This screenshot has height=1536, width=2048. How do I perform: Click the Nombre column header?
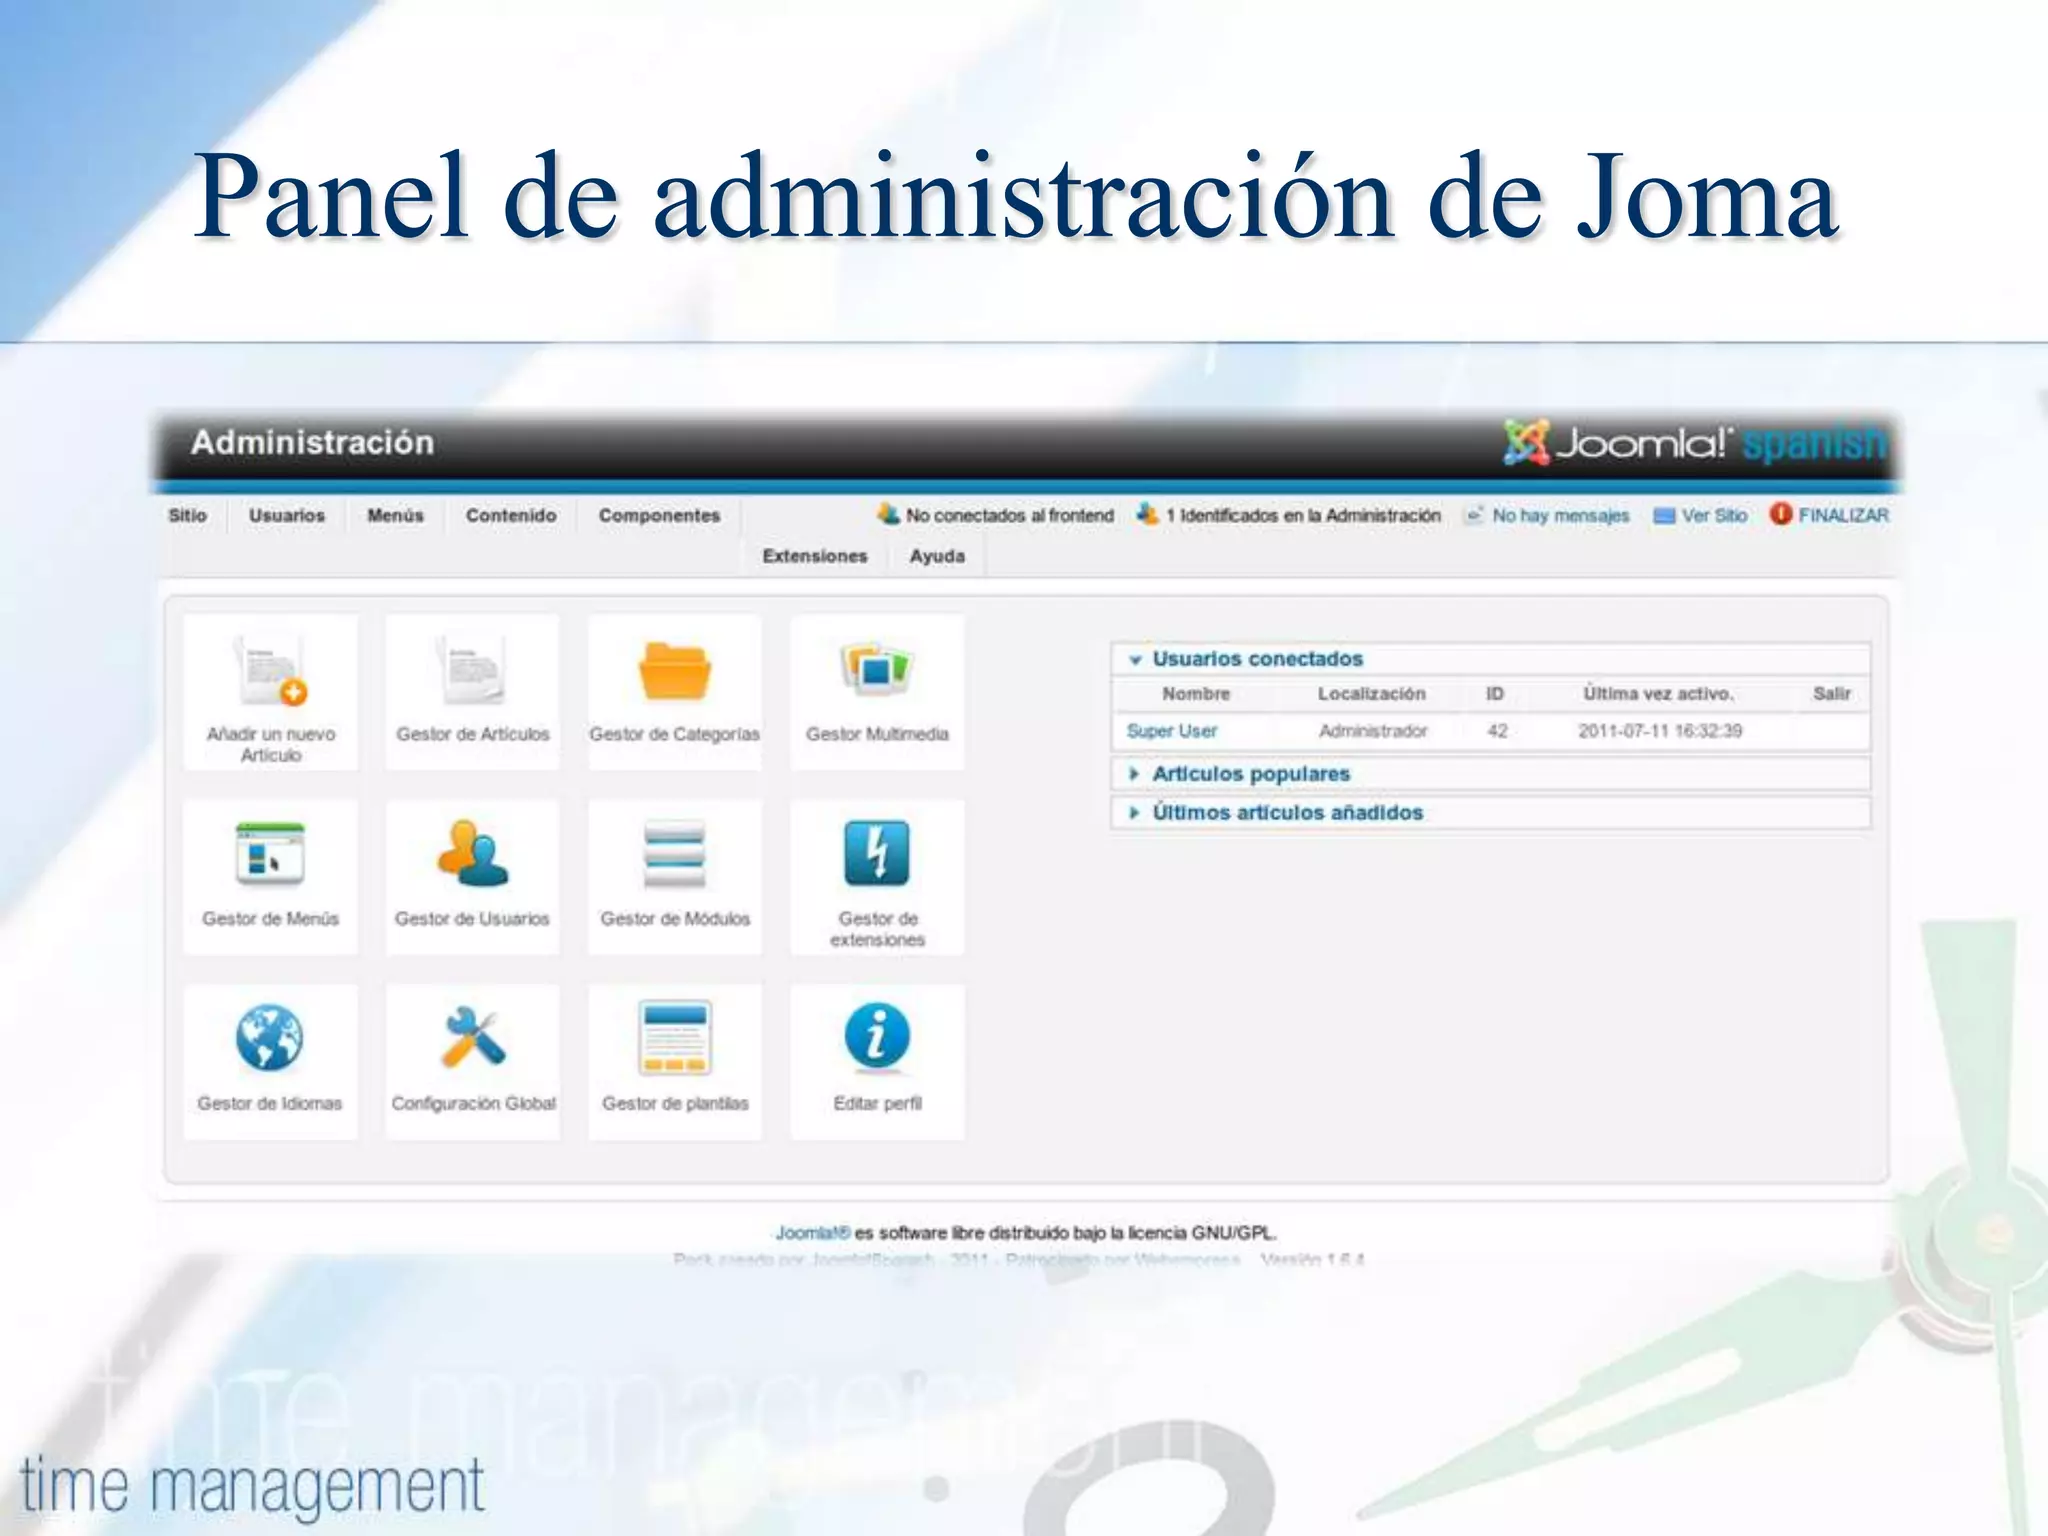tap(1196, 694)
